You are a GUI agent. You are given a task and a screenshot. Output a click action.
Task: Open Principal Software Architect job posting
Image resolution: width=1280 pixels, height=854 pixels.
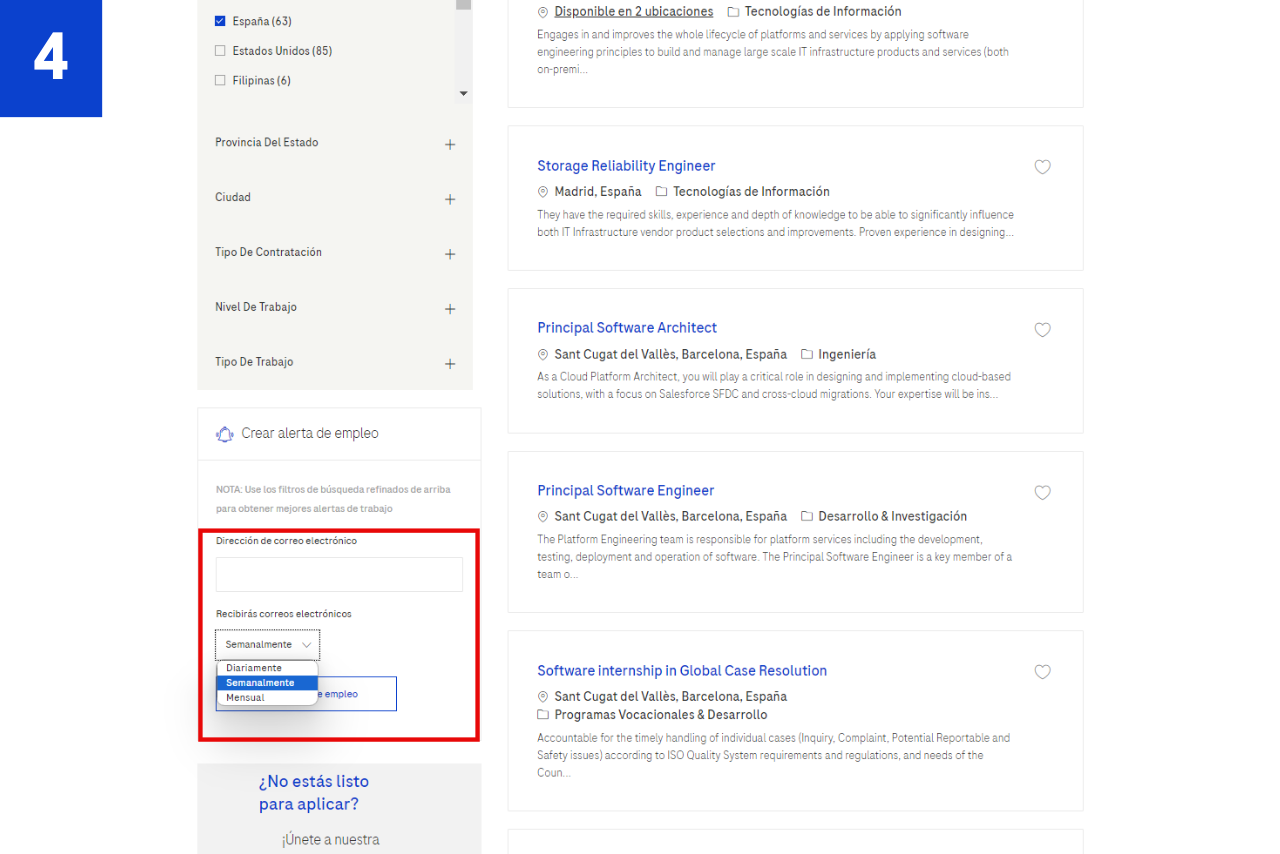click(x=627, y=328)
